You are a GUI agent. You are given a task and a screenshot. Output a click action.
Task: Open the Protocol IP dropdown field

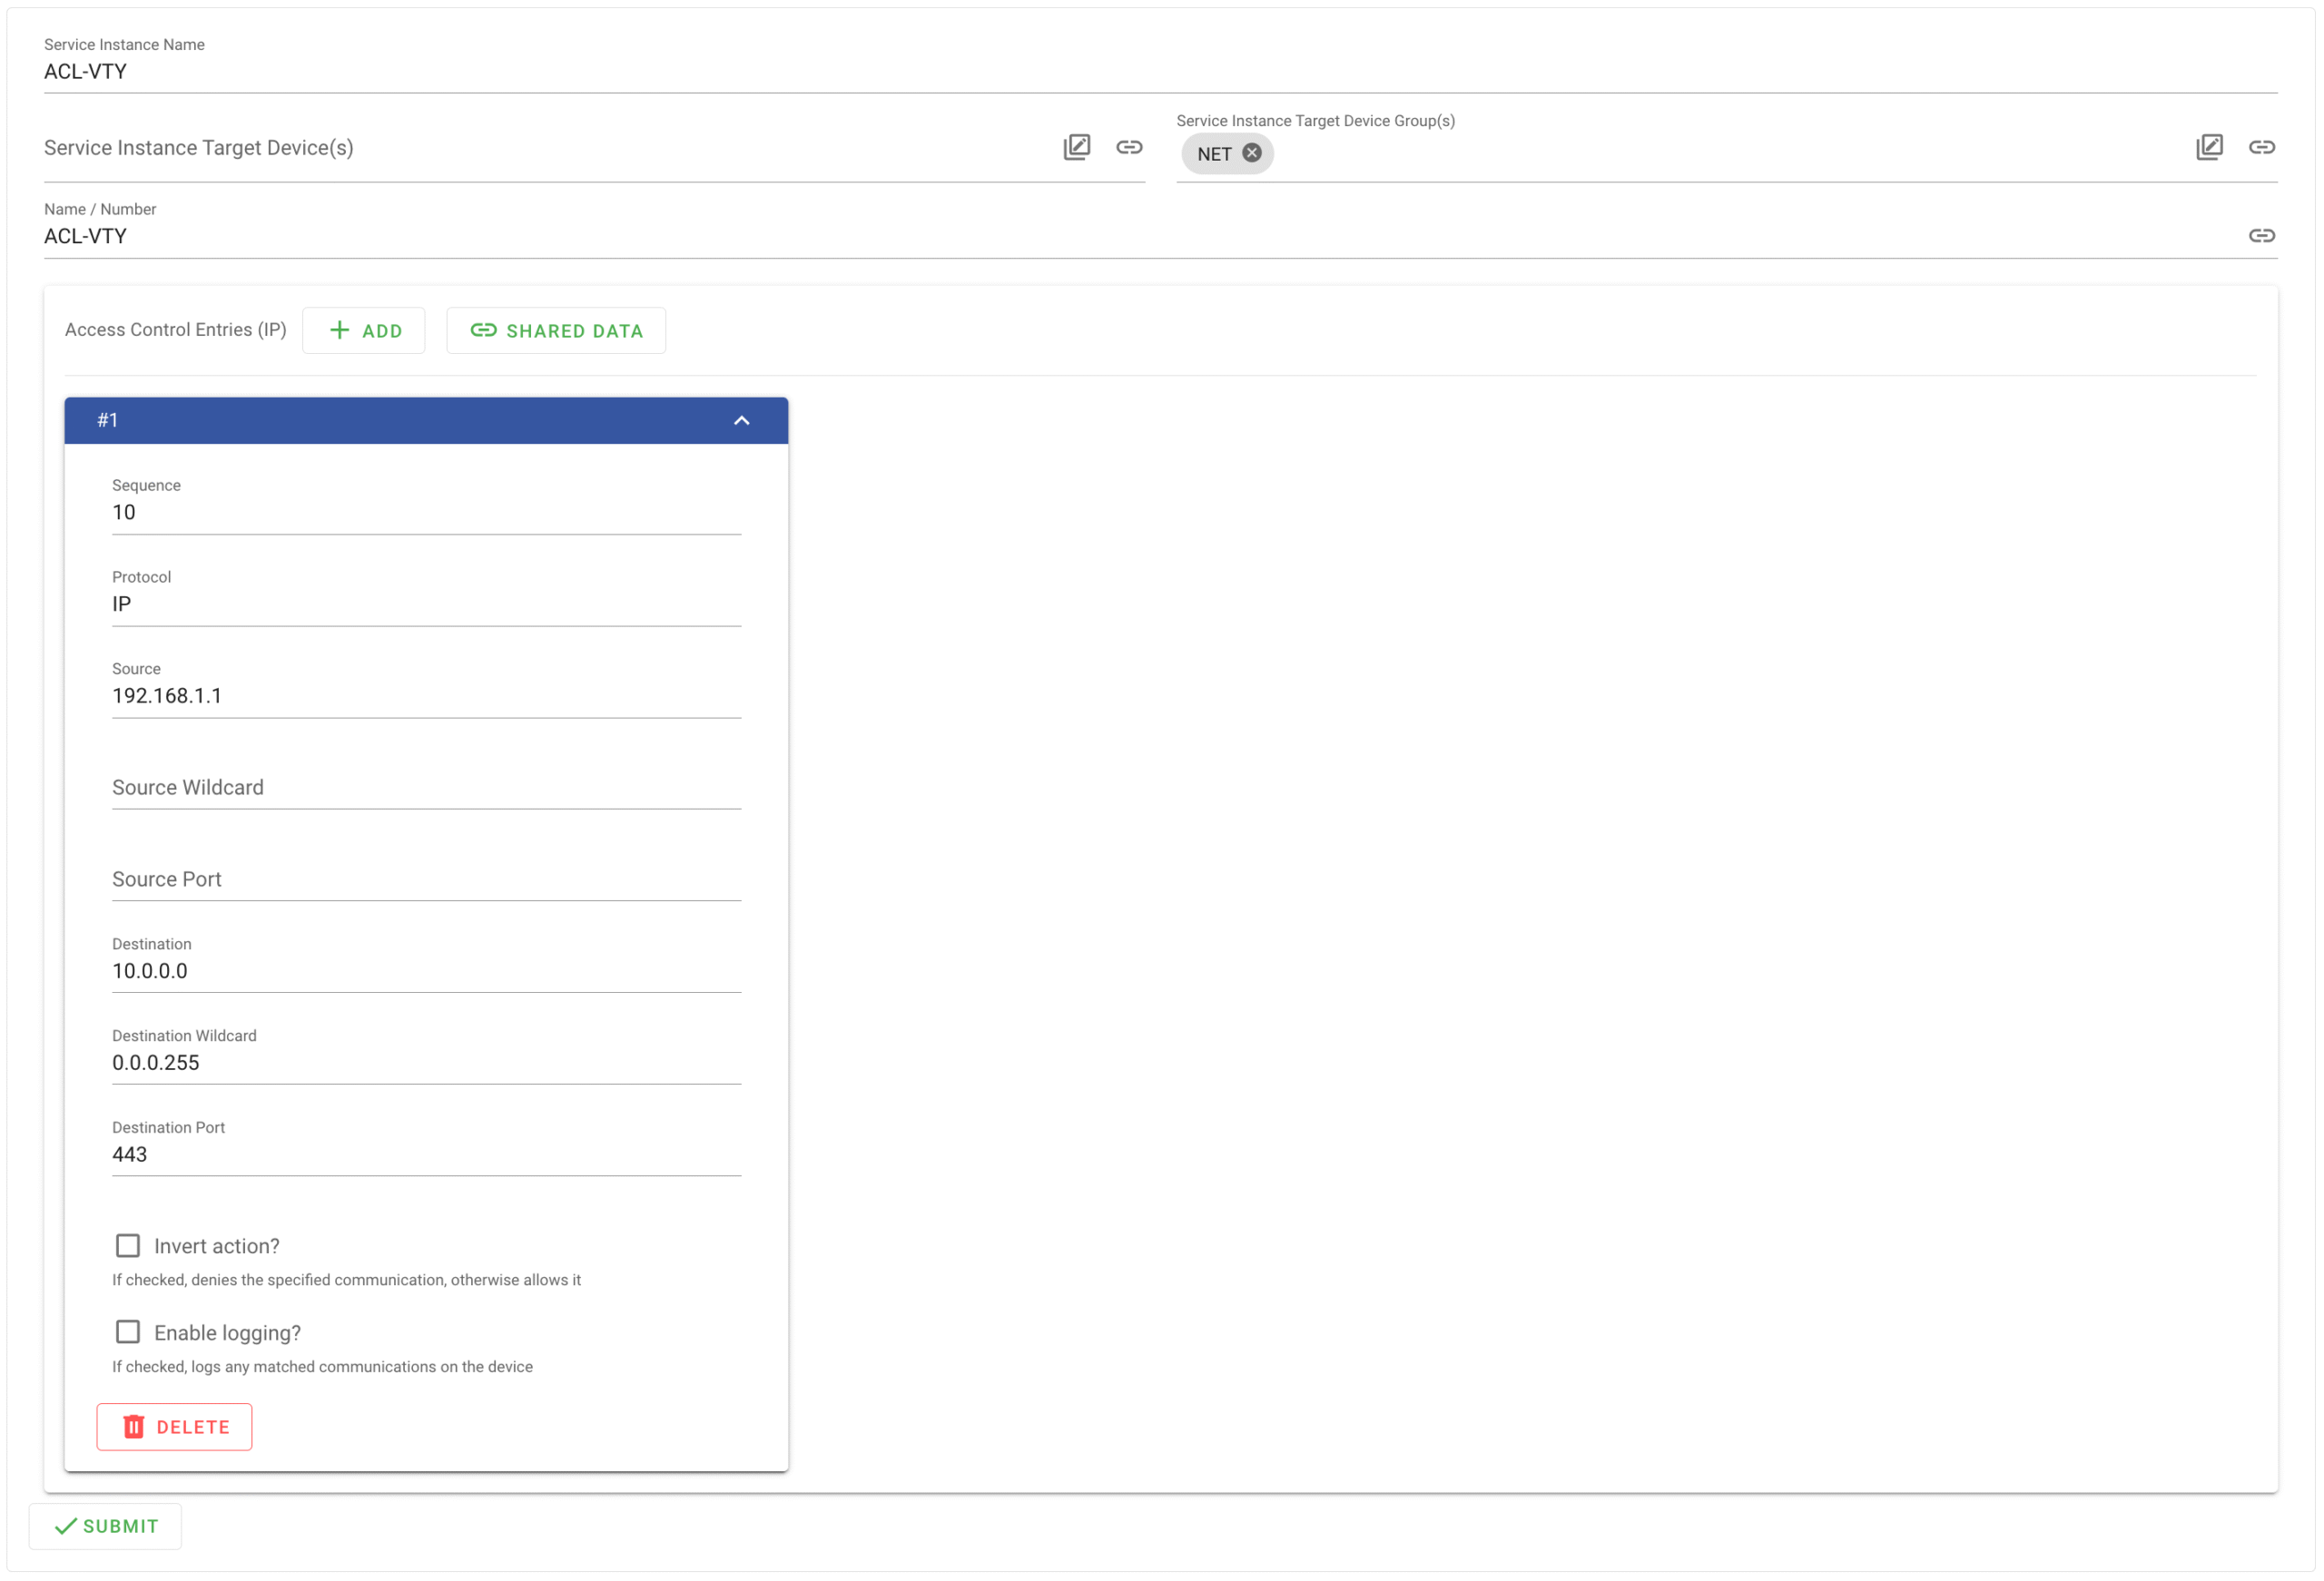tap(426, 604)
